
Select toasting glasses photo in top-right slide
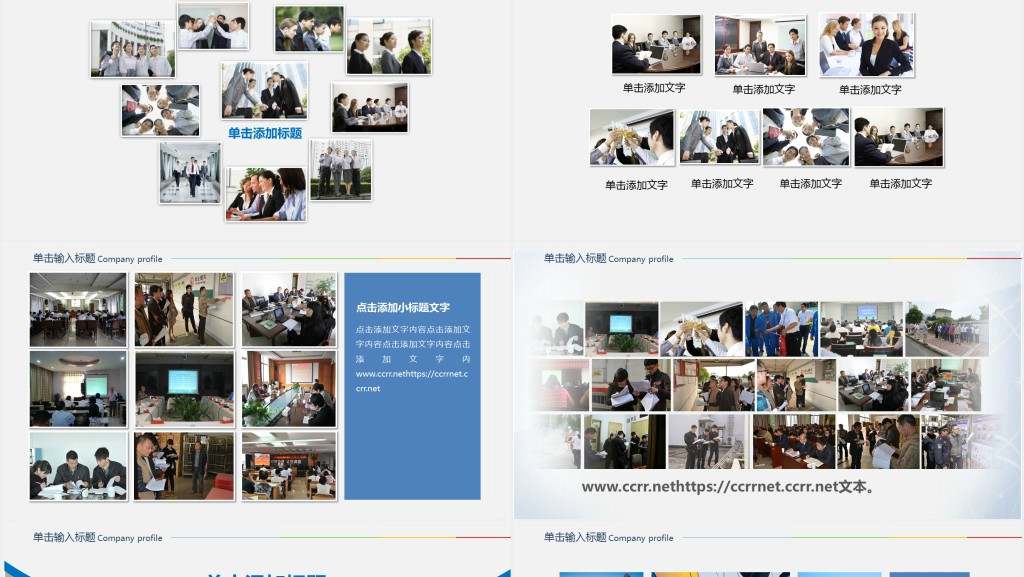tap(632, 137)
